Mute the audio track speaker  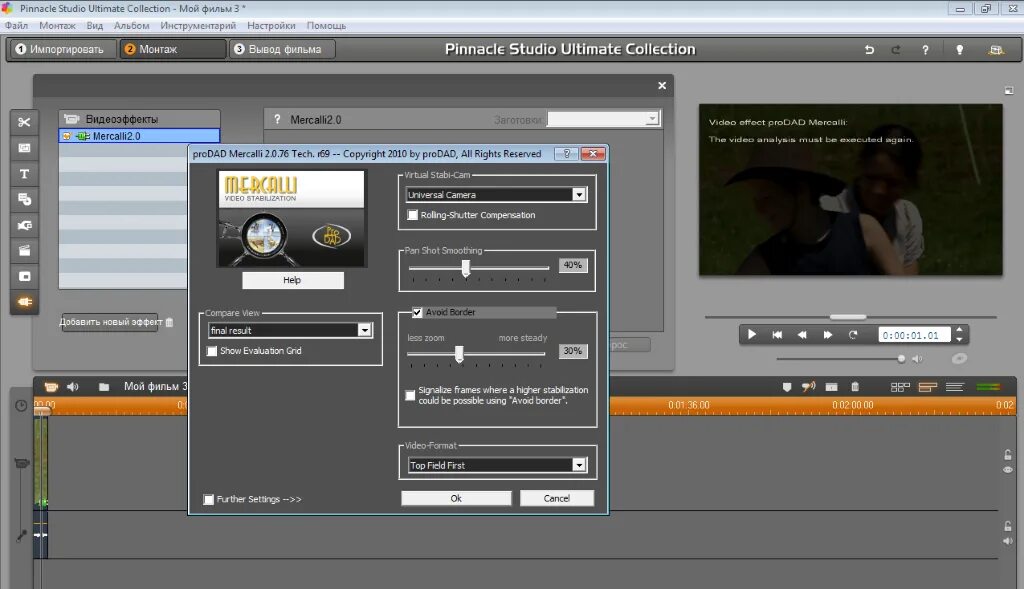point(1008,541)
